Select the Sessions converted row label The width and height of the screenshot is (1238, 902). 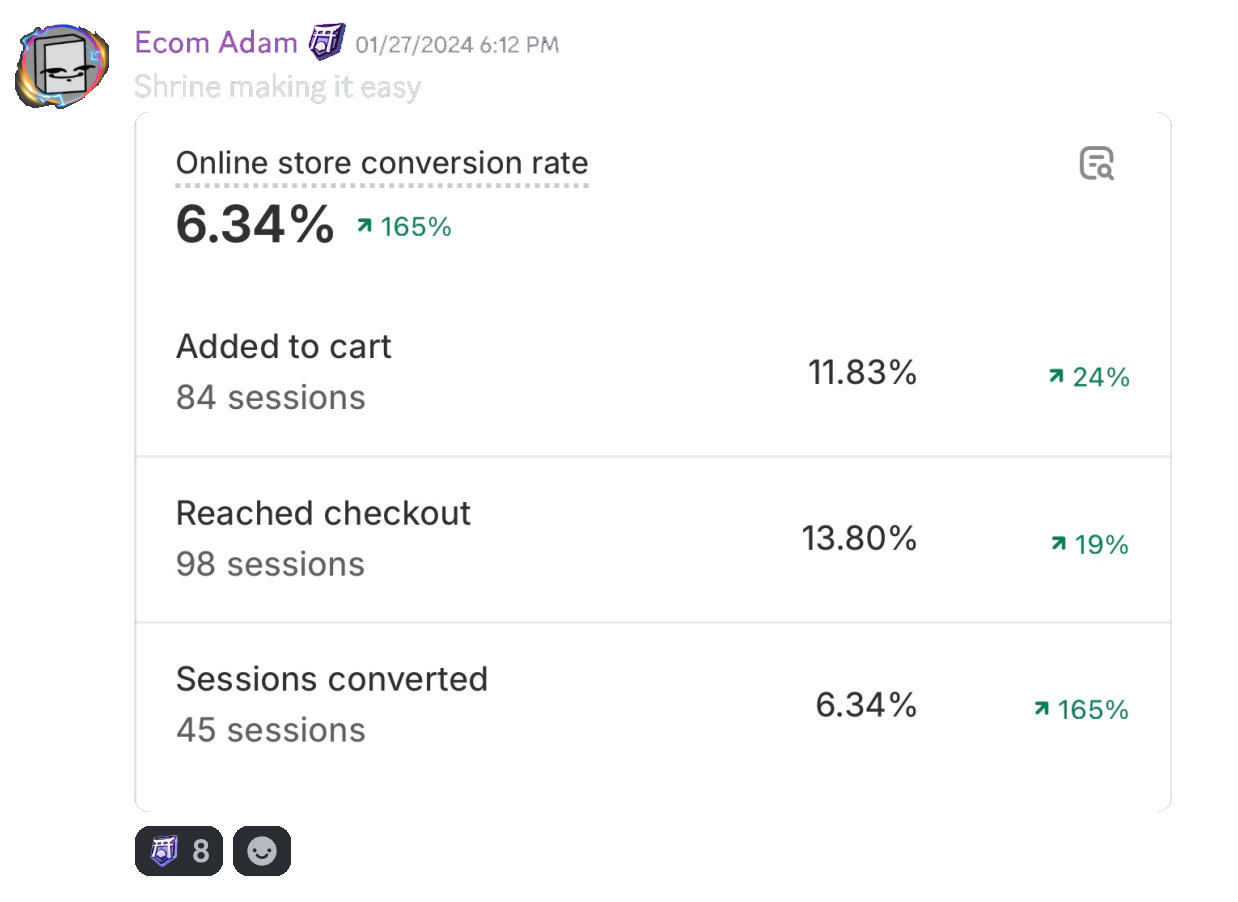coord(332,680)
